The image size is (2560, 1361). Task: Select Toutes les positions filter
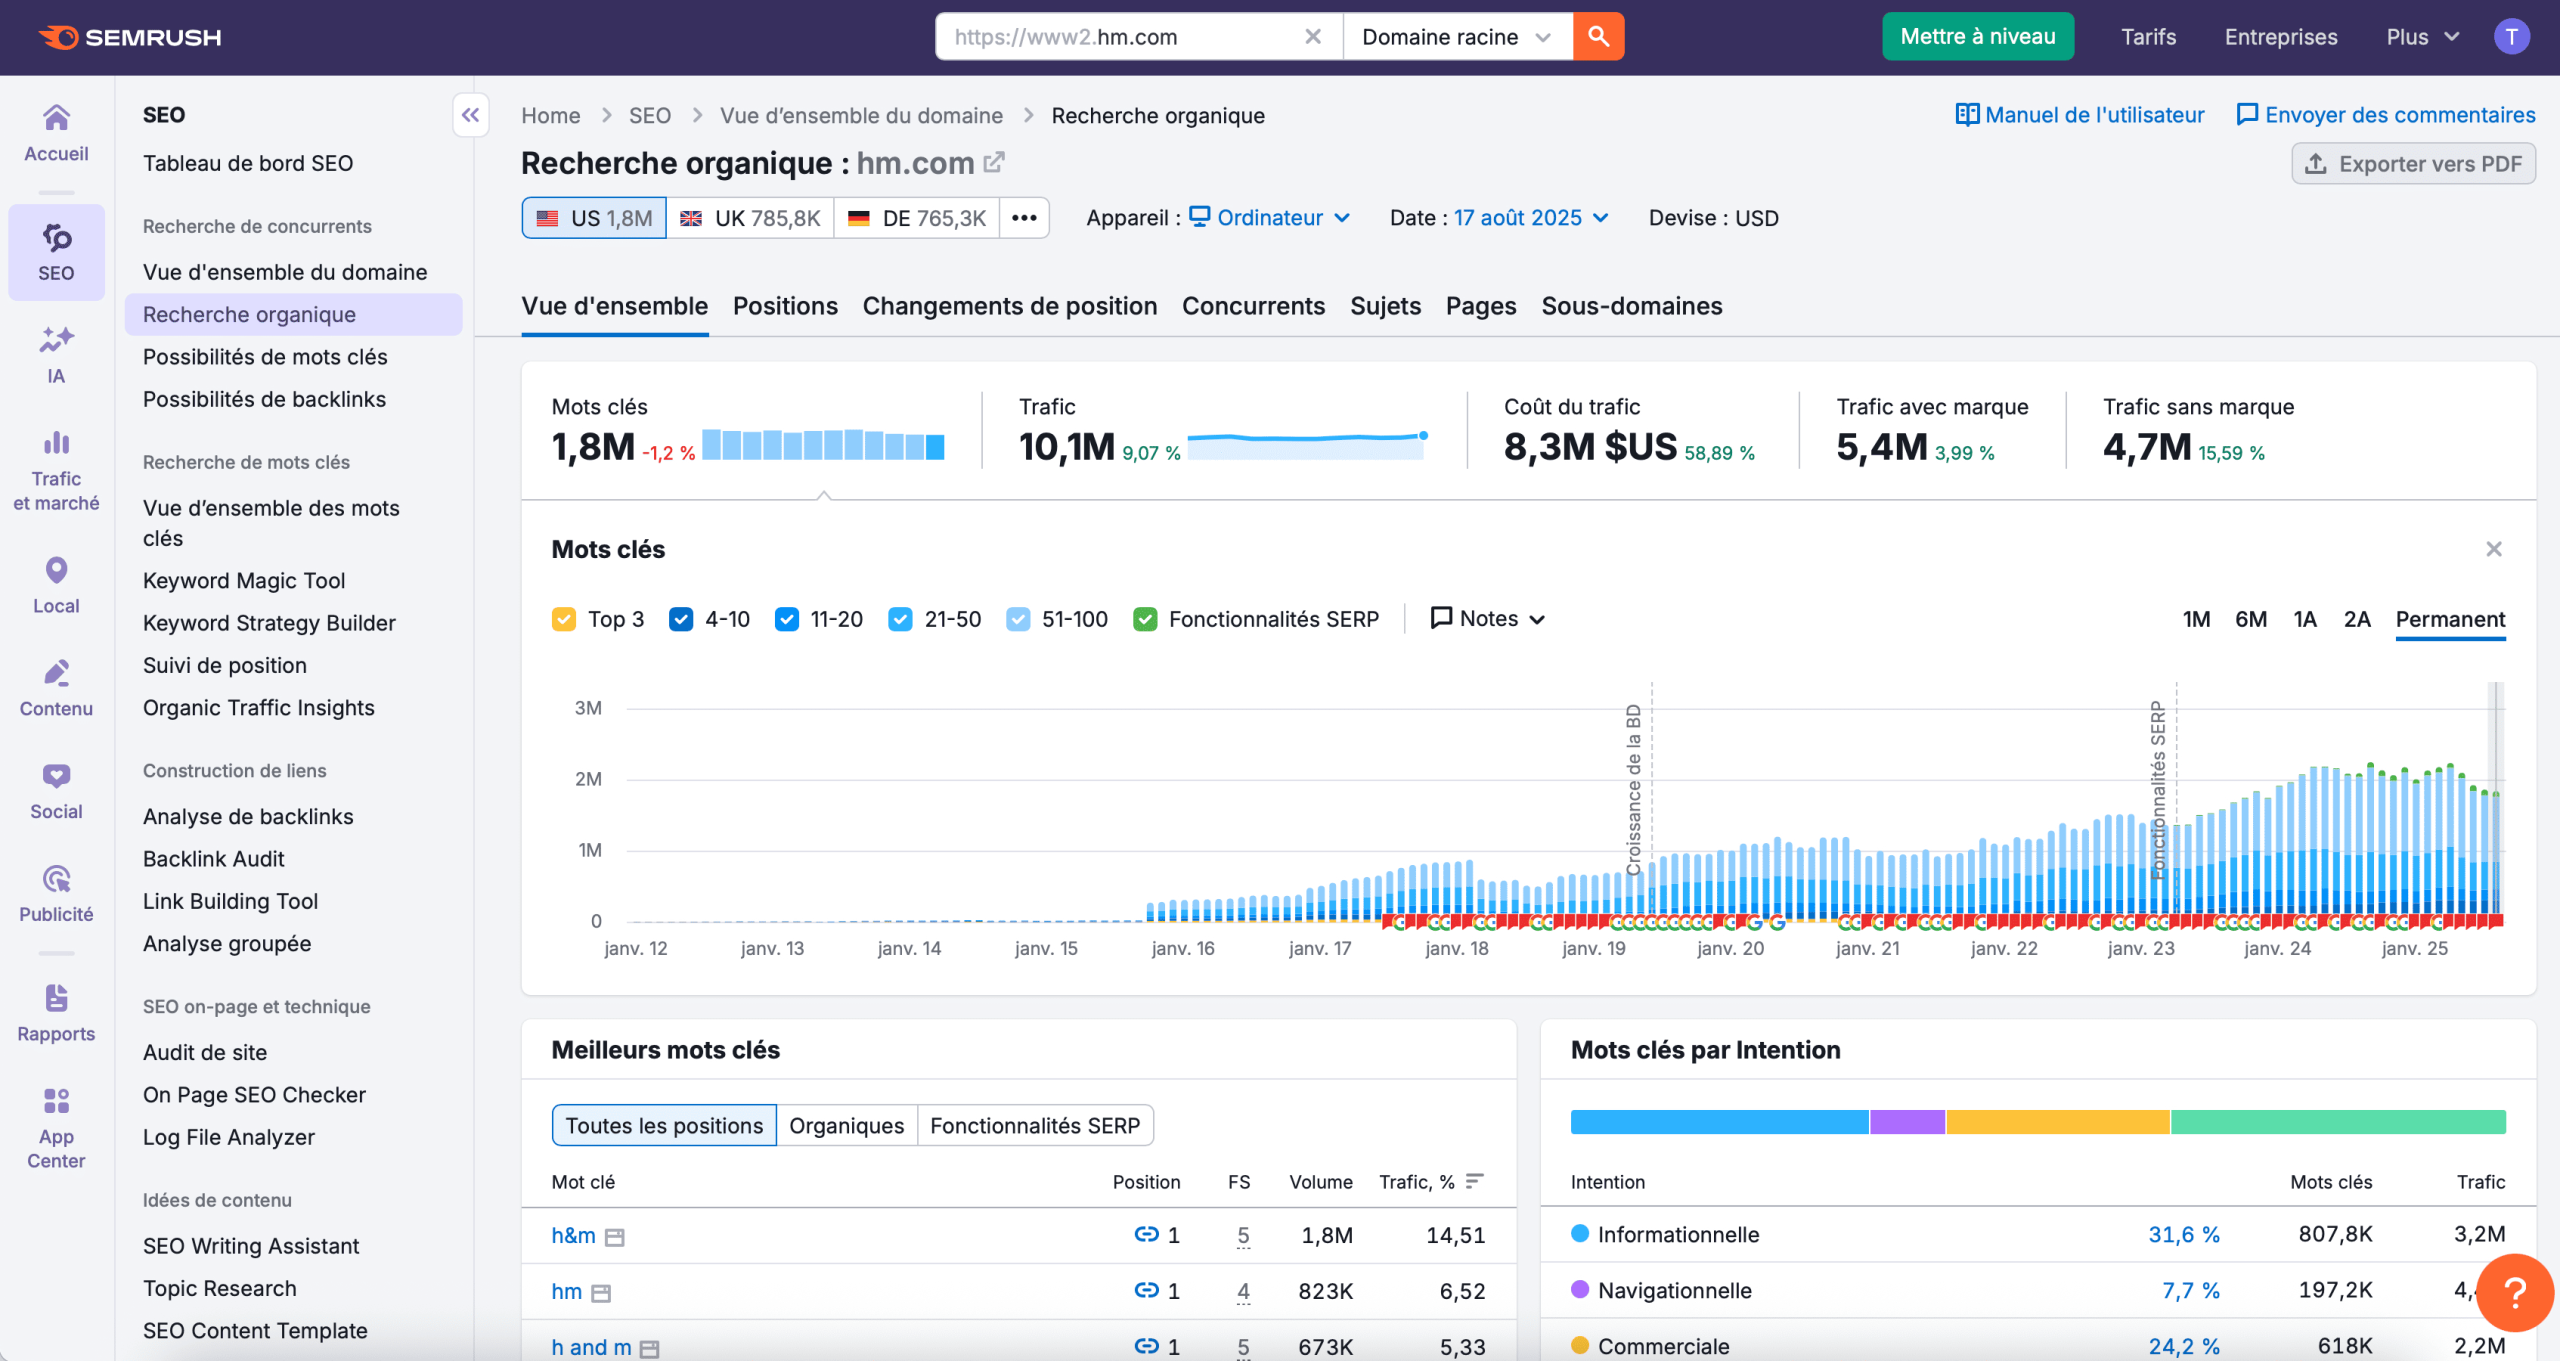[x=664, y=1126]
